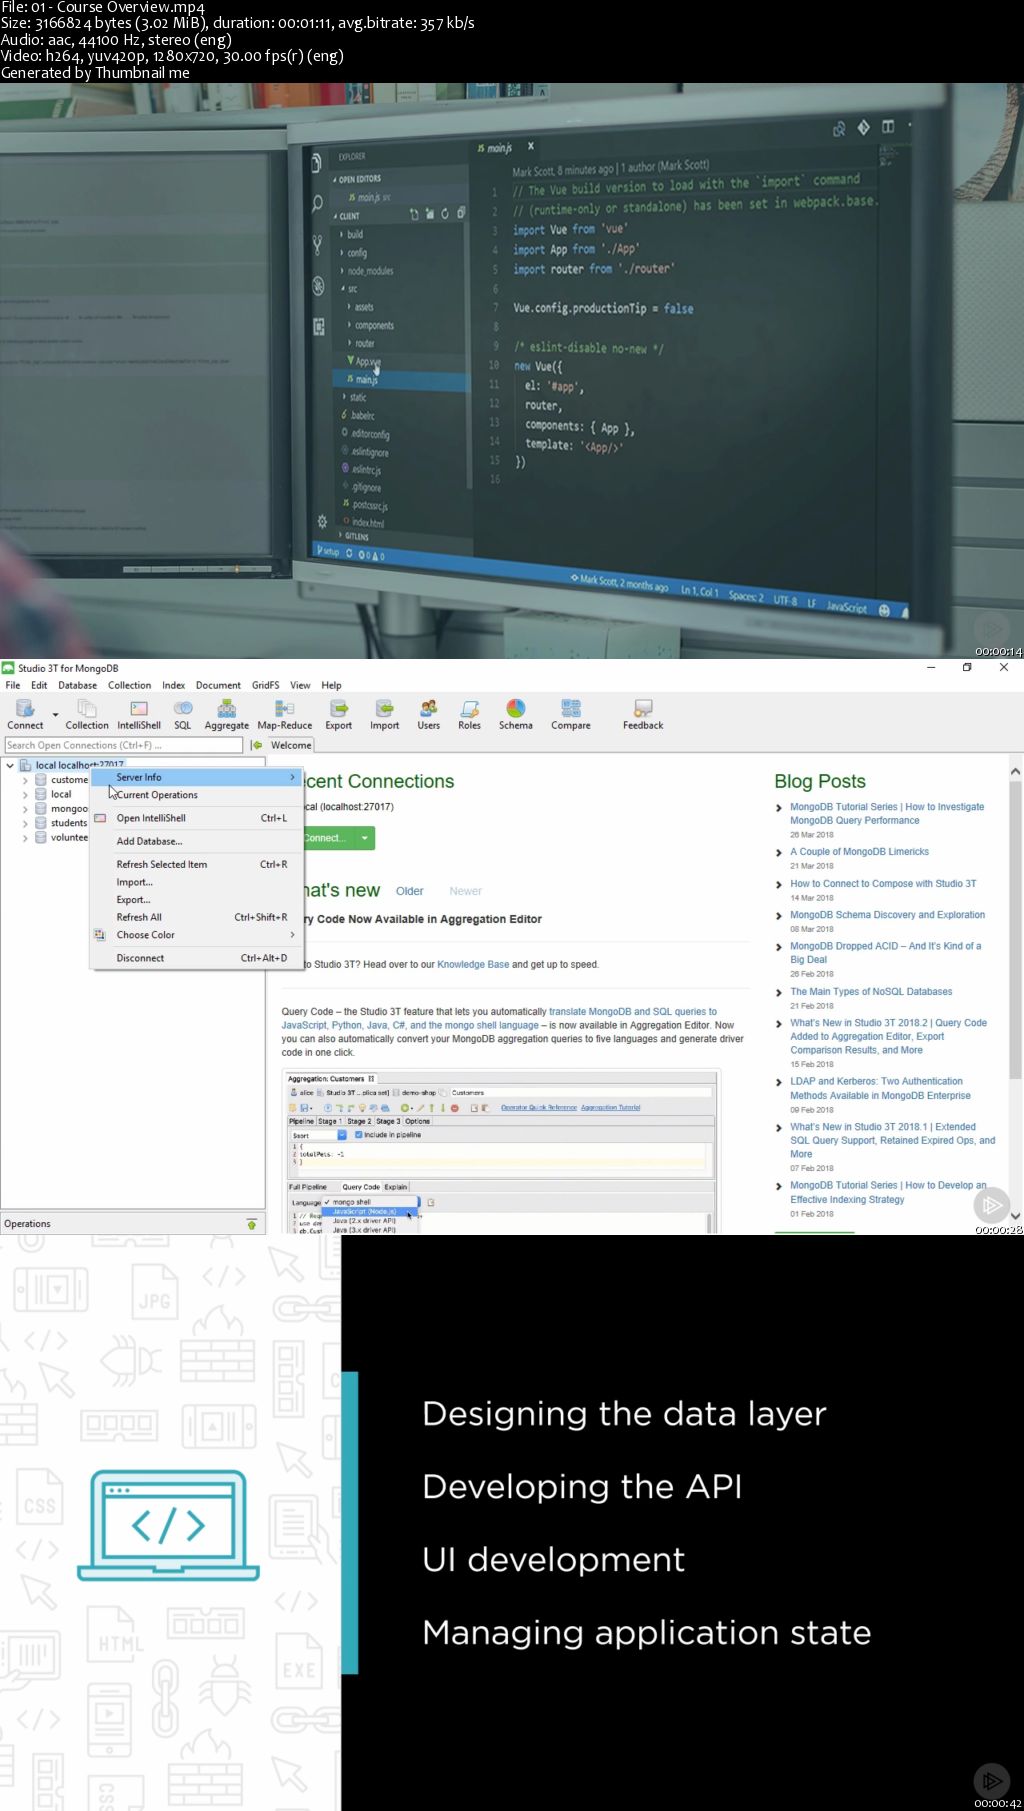Click the students database icon in tree
1024x1811 pixels.
(x=41, y=823)
